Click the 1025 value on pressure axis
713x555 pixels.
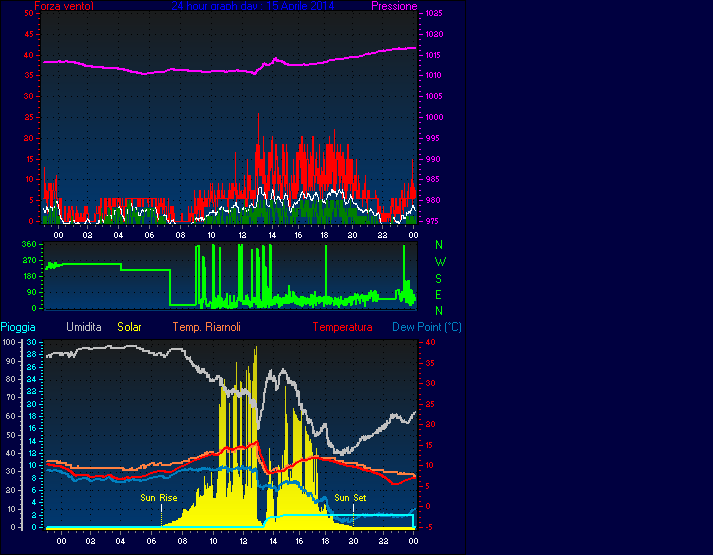433,14
